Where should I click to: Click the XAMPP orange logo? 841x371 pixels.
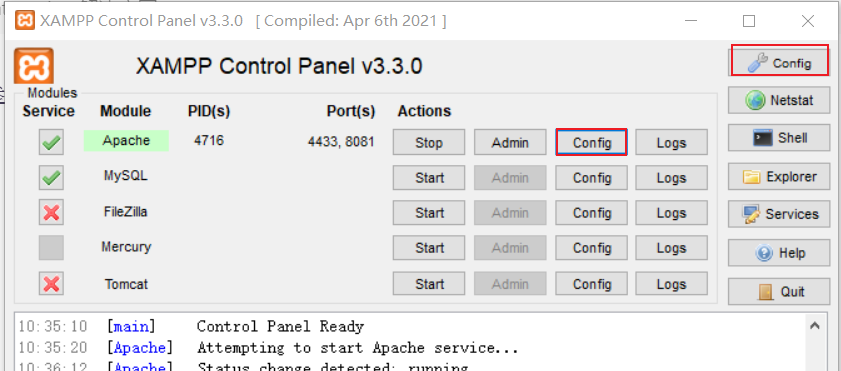(x=33, y=66)
